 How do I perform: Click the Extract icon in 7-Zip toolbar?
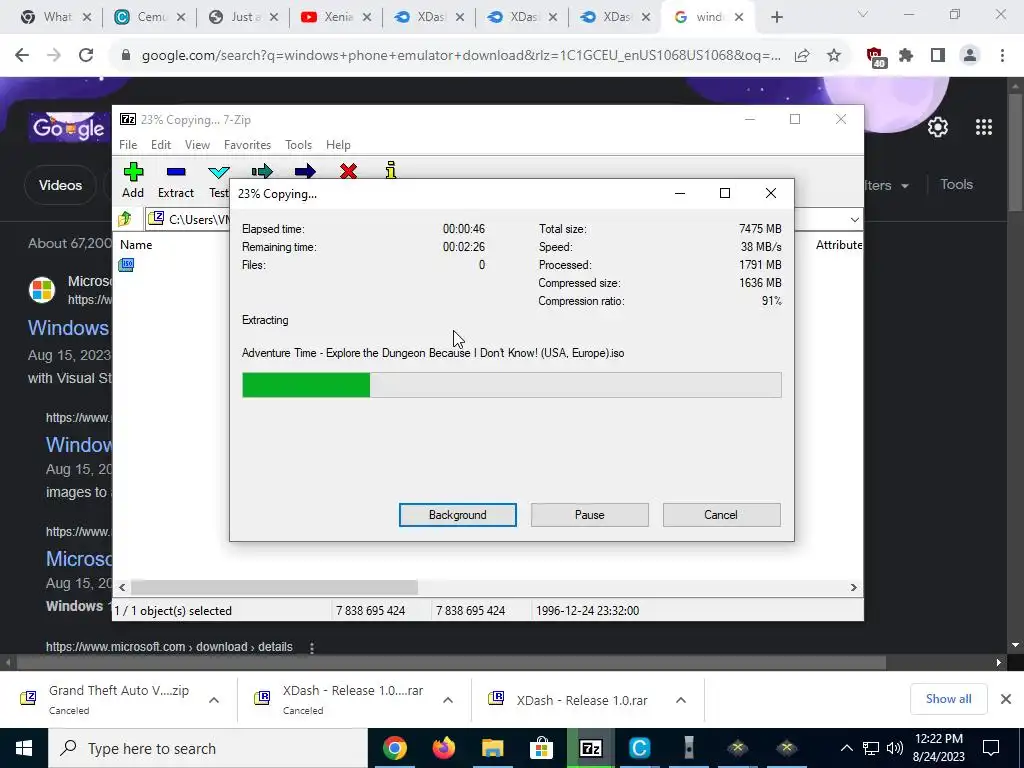coord(176,172)
